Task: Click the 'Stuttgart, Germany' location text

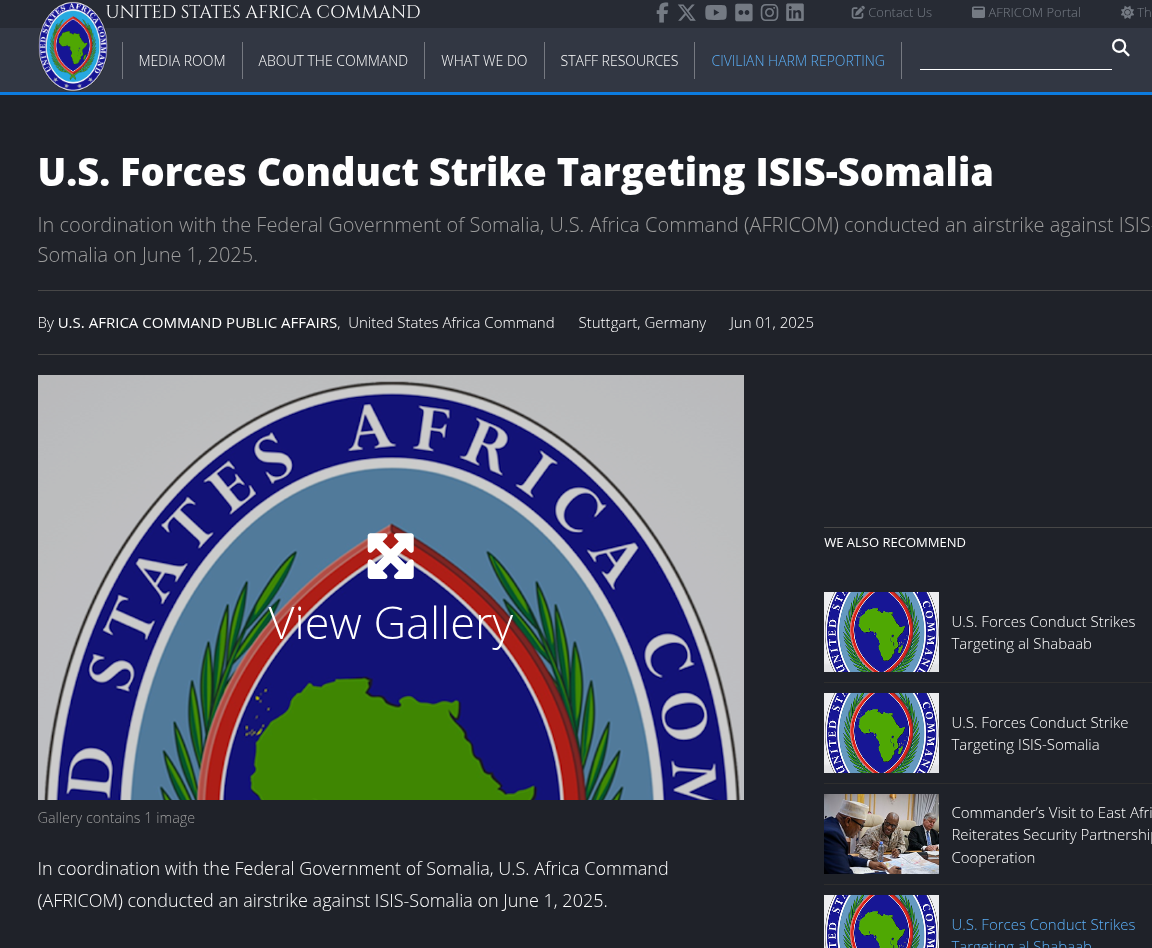Action: pyautogui.click(x=642, y=323)
